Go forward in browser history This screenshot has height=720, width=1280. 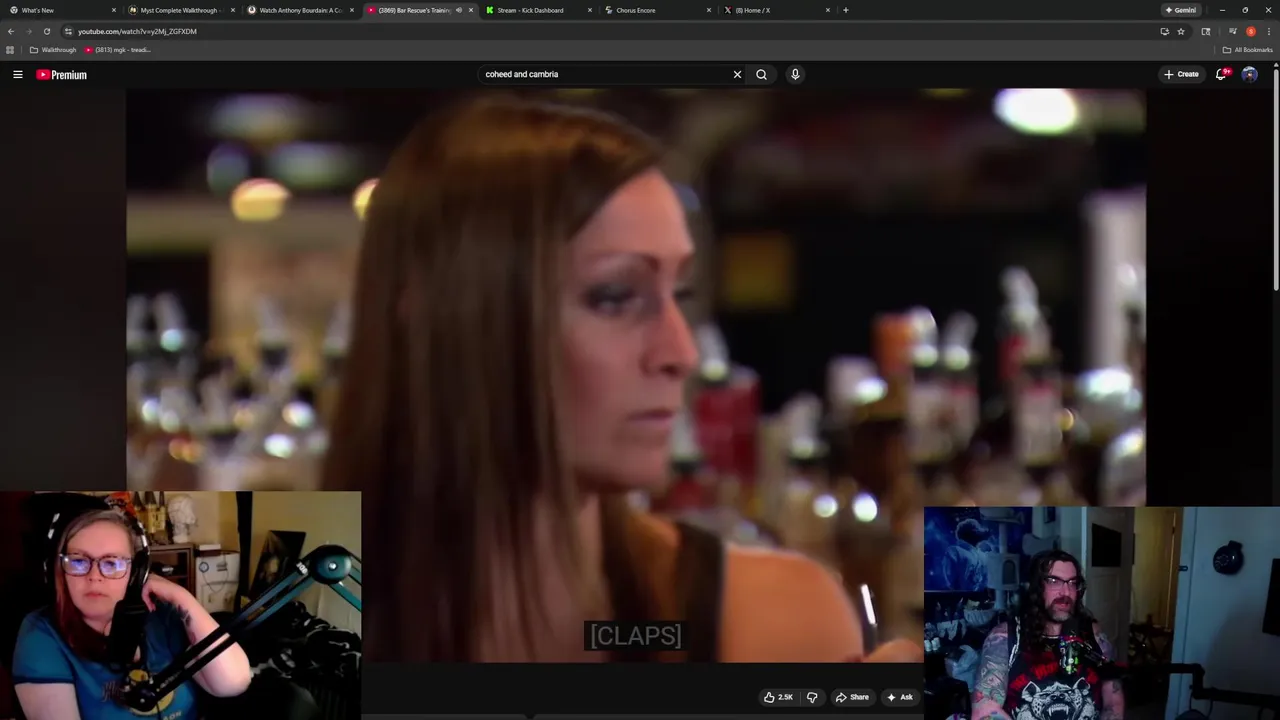(28, 31)
